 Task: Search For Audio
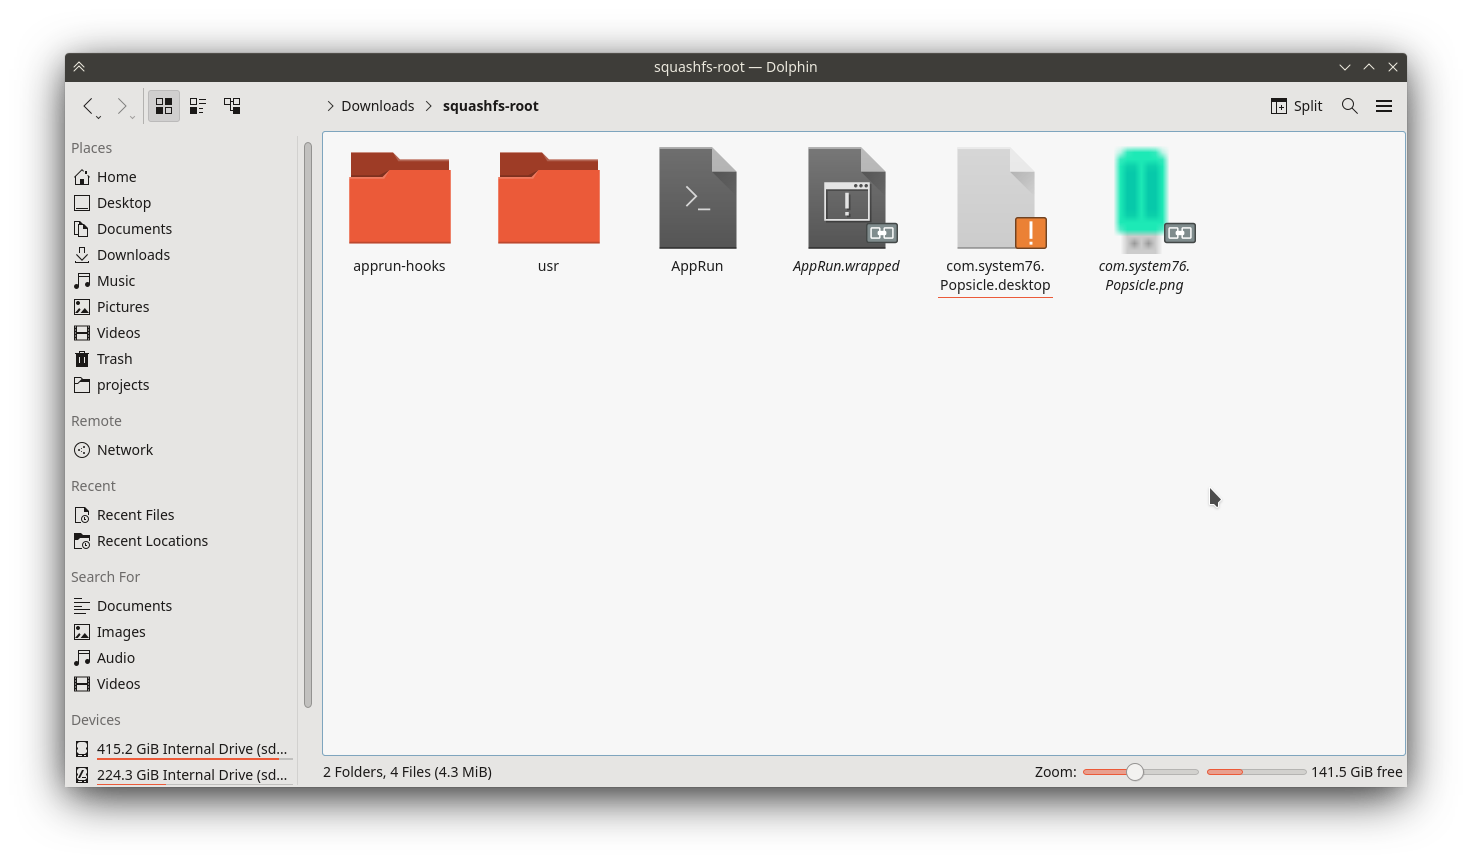pyautogui.click(x=183, y=658)
